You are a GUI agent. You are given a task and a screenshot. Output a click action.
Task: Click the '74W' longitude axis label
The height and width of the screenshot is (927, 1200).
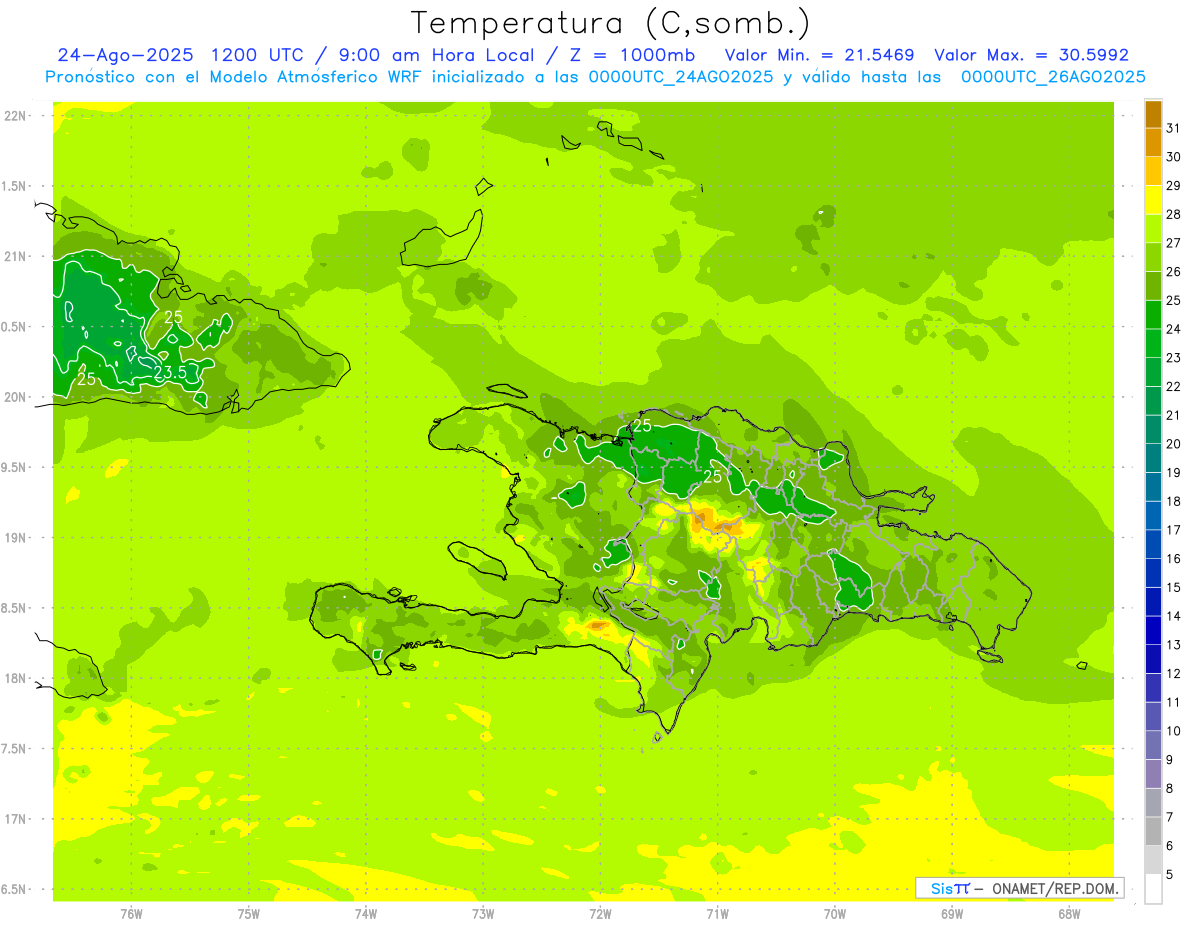366,914
